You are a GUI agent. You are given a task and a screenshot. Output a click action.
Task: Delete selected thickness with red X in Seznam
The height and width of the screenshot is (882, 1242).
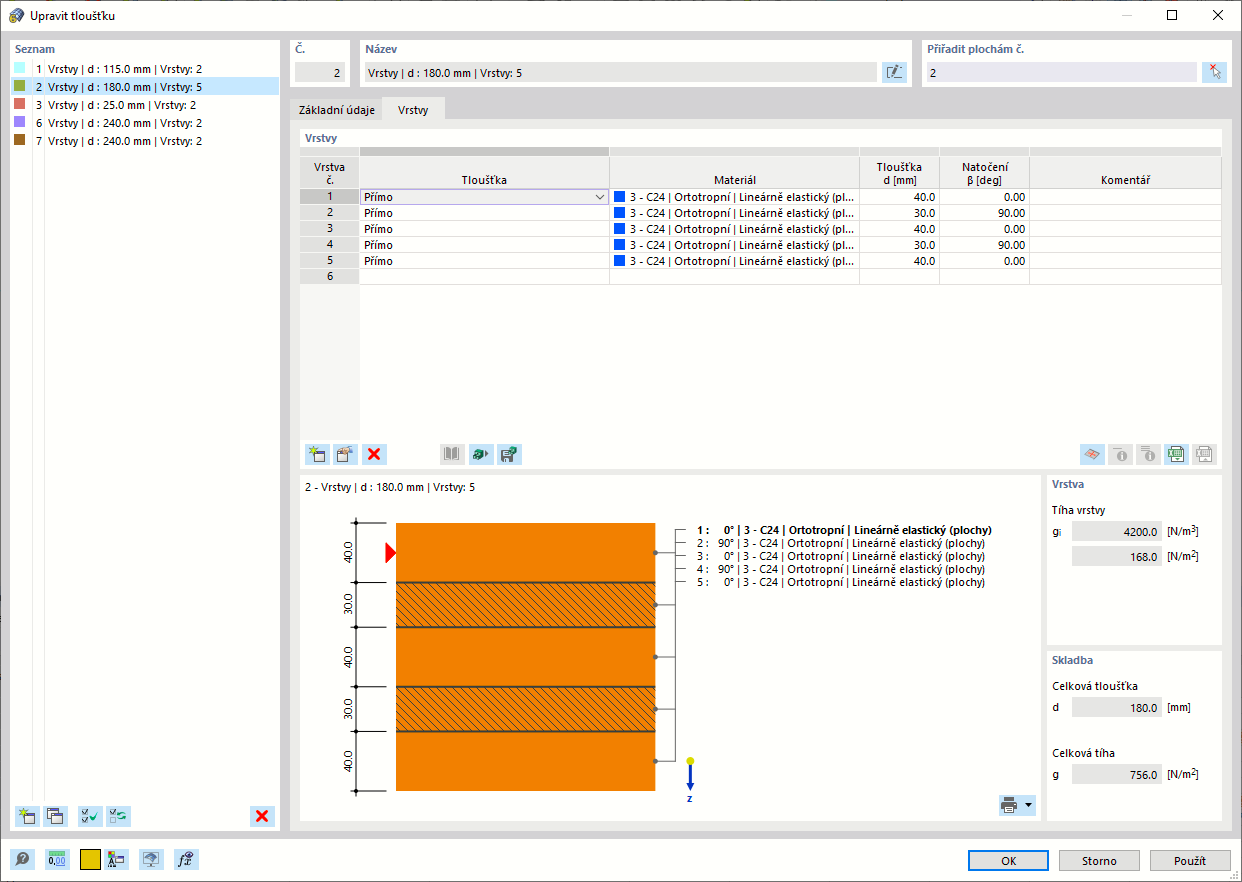262,816
